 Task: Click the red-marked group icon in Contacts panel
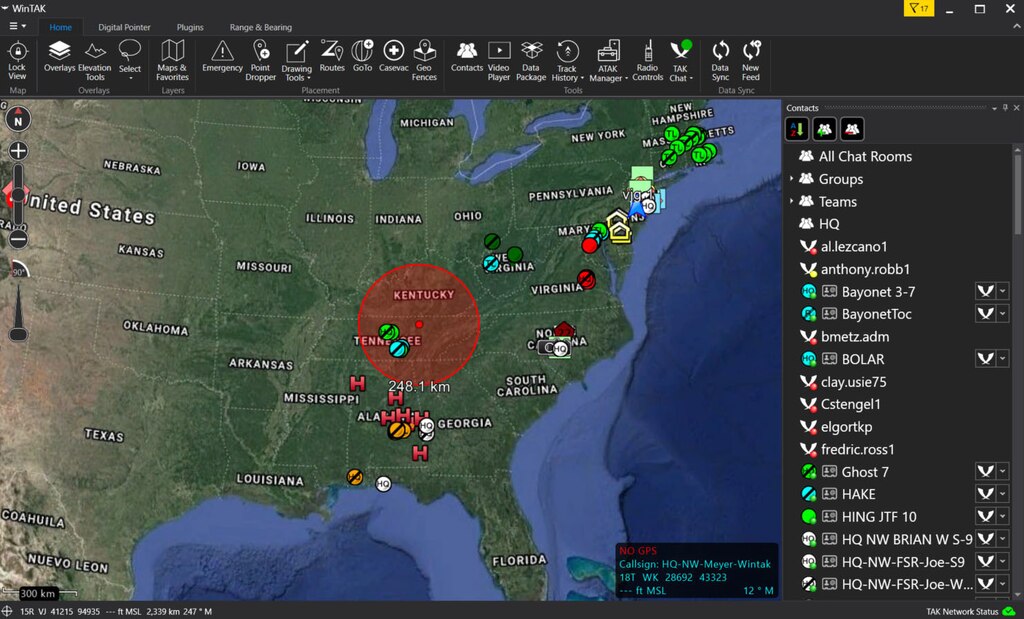(852, 129)
